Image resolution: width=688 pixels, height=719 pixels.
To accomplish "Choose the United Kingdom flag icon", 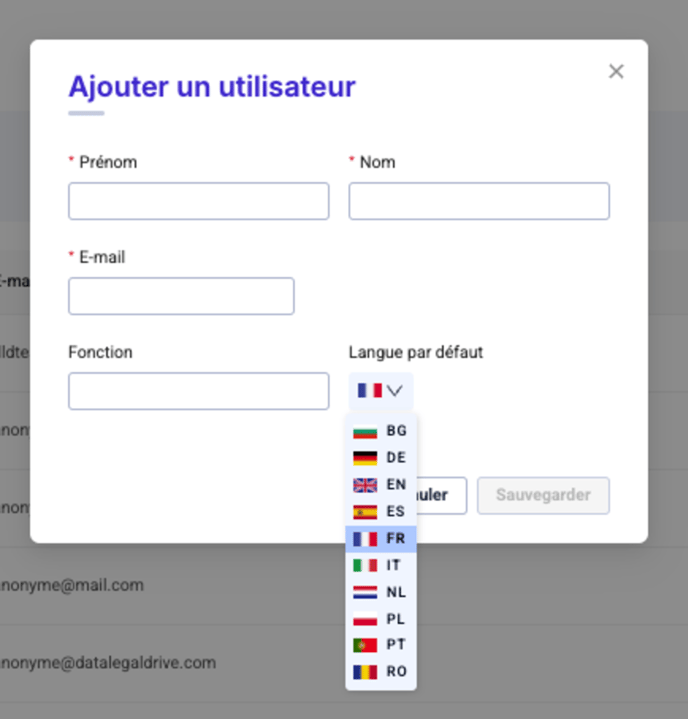I will tap(365, 485).
